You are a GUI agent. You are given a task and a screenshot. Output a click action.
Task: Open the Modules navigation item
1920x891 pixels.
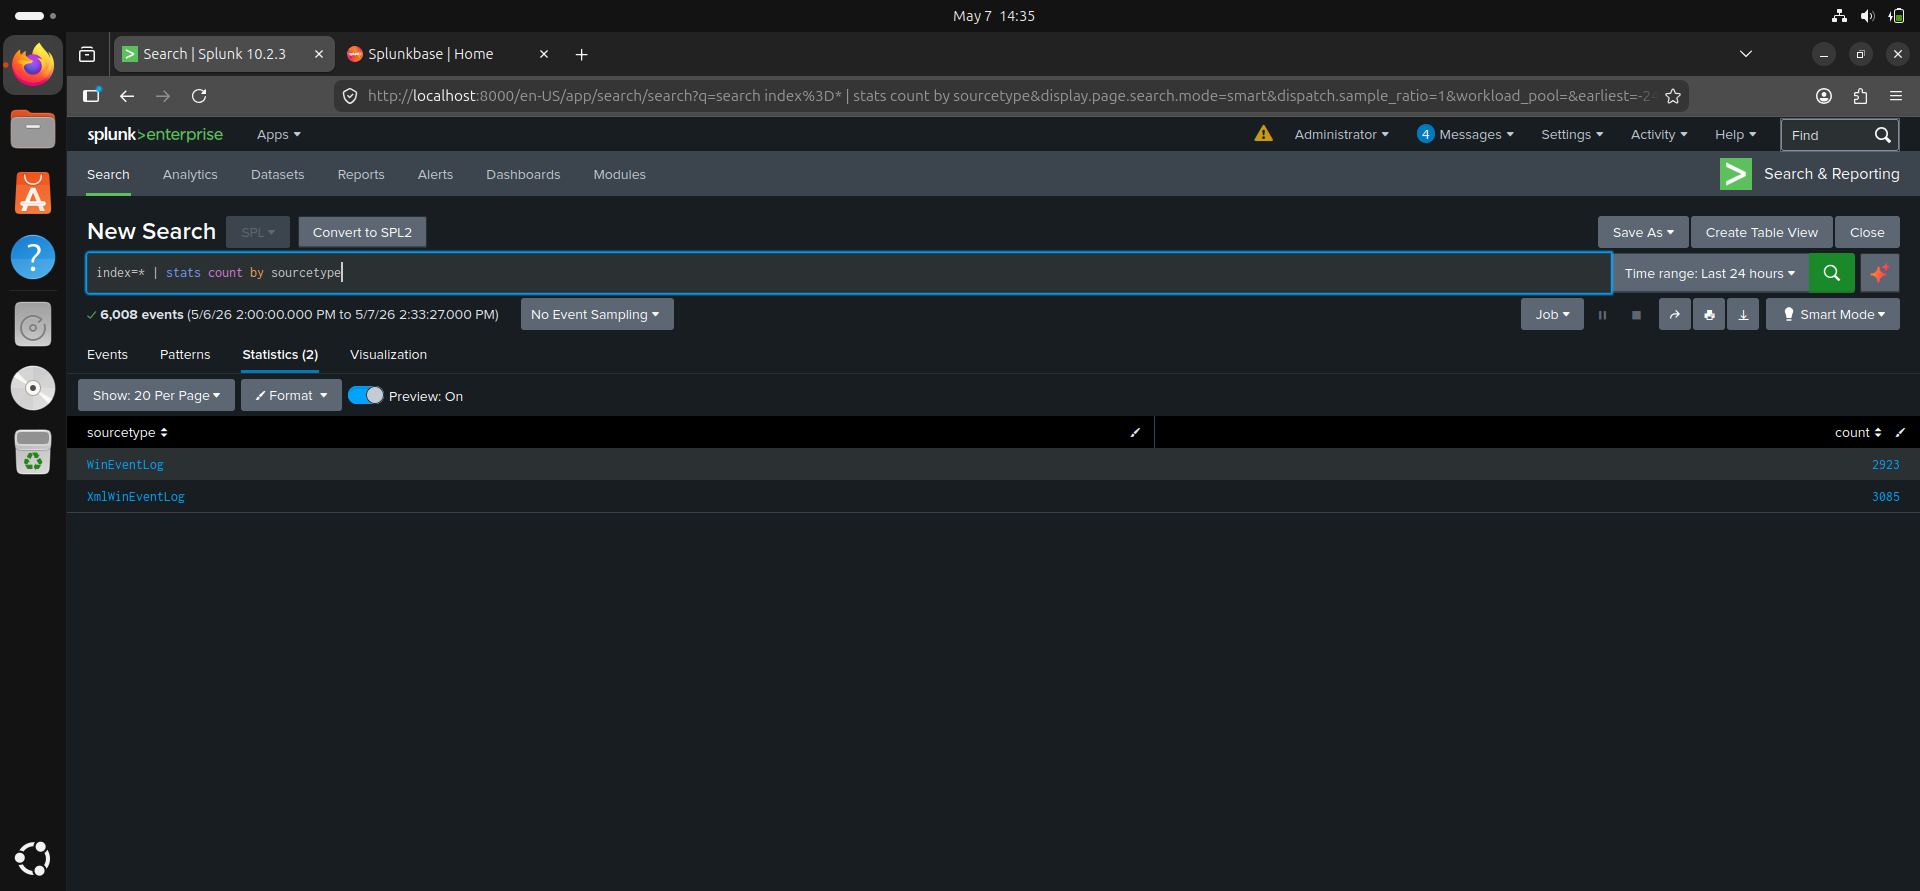click(619, 174)
